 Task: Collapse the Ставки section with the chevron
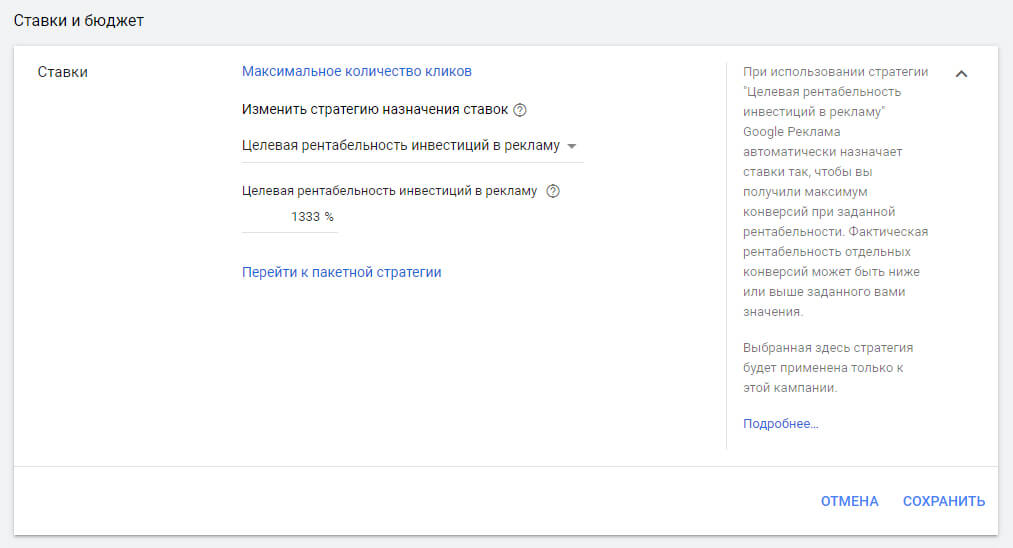[x=961, y=74]
